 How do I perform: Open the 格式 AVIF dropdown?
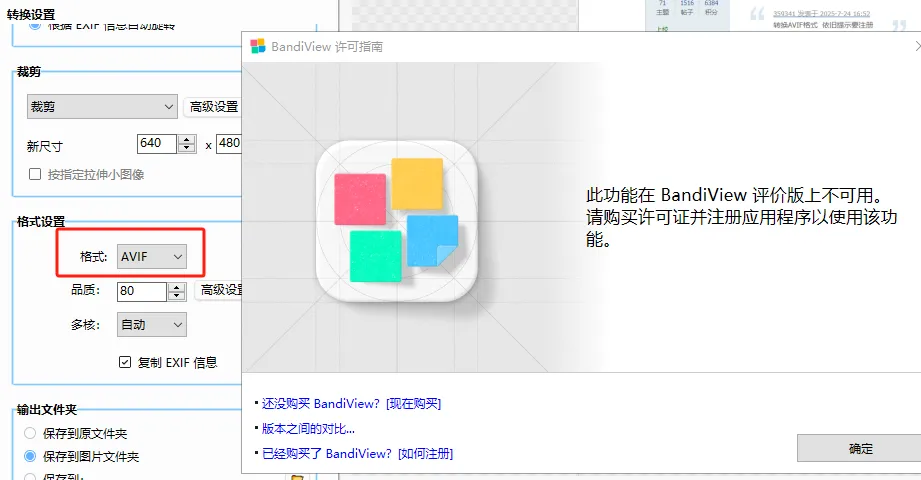point(152,257)
